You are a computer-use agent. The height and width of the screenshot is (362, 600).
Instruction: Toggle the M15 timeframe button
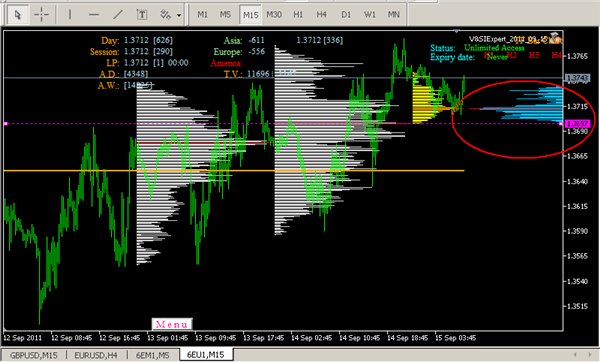click(x=251, y=15)
